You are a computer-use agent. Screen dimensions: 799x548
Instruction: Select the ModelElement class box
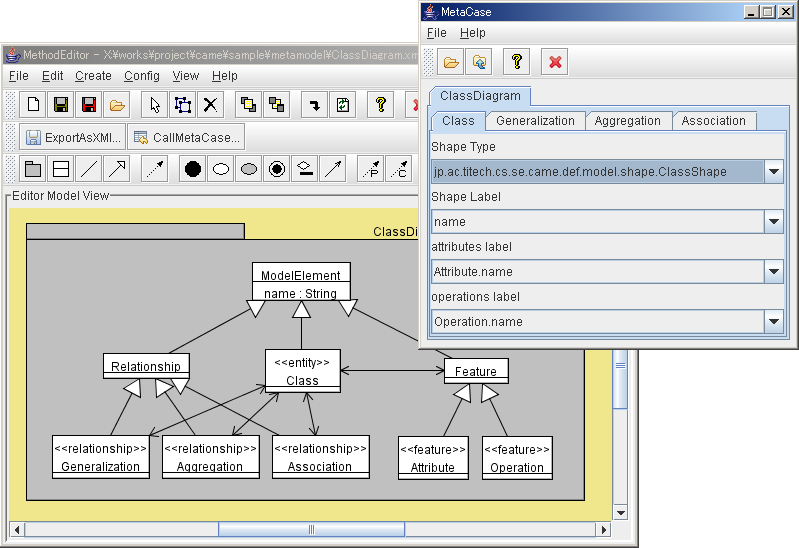(x=301, y=281)
